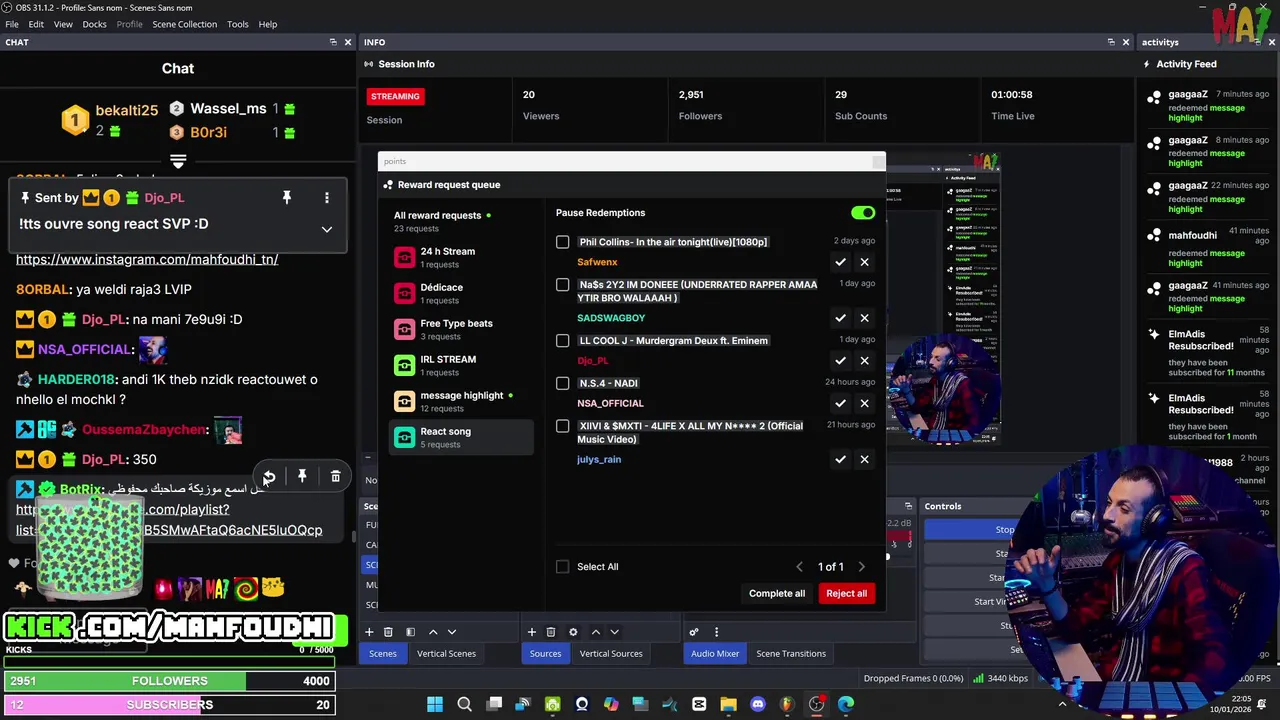Switch to Vertical Sources tab
Image resolution: width=1280 pixels, height=720 pixels.
(611, 654)
